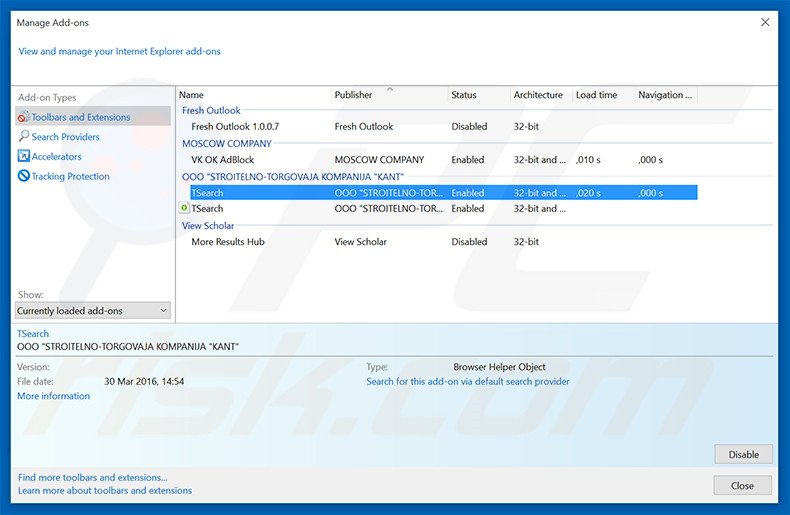Click the 32-bit cell of More Results Hub
This screenshot has width=790, height=515.
coord(526,241)
